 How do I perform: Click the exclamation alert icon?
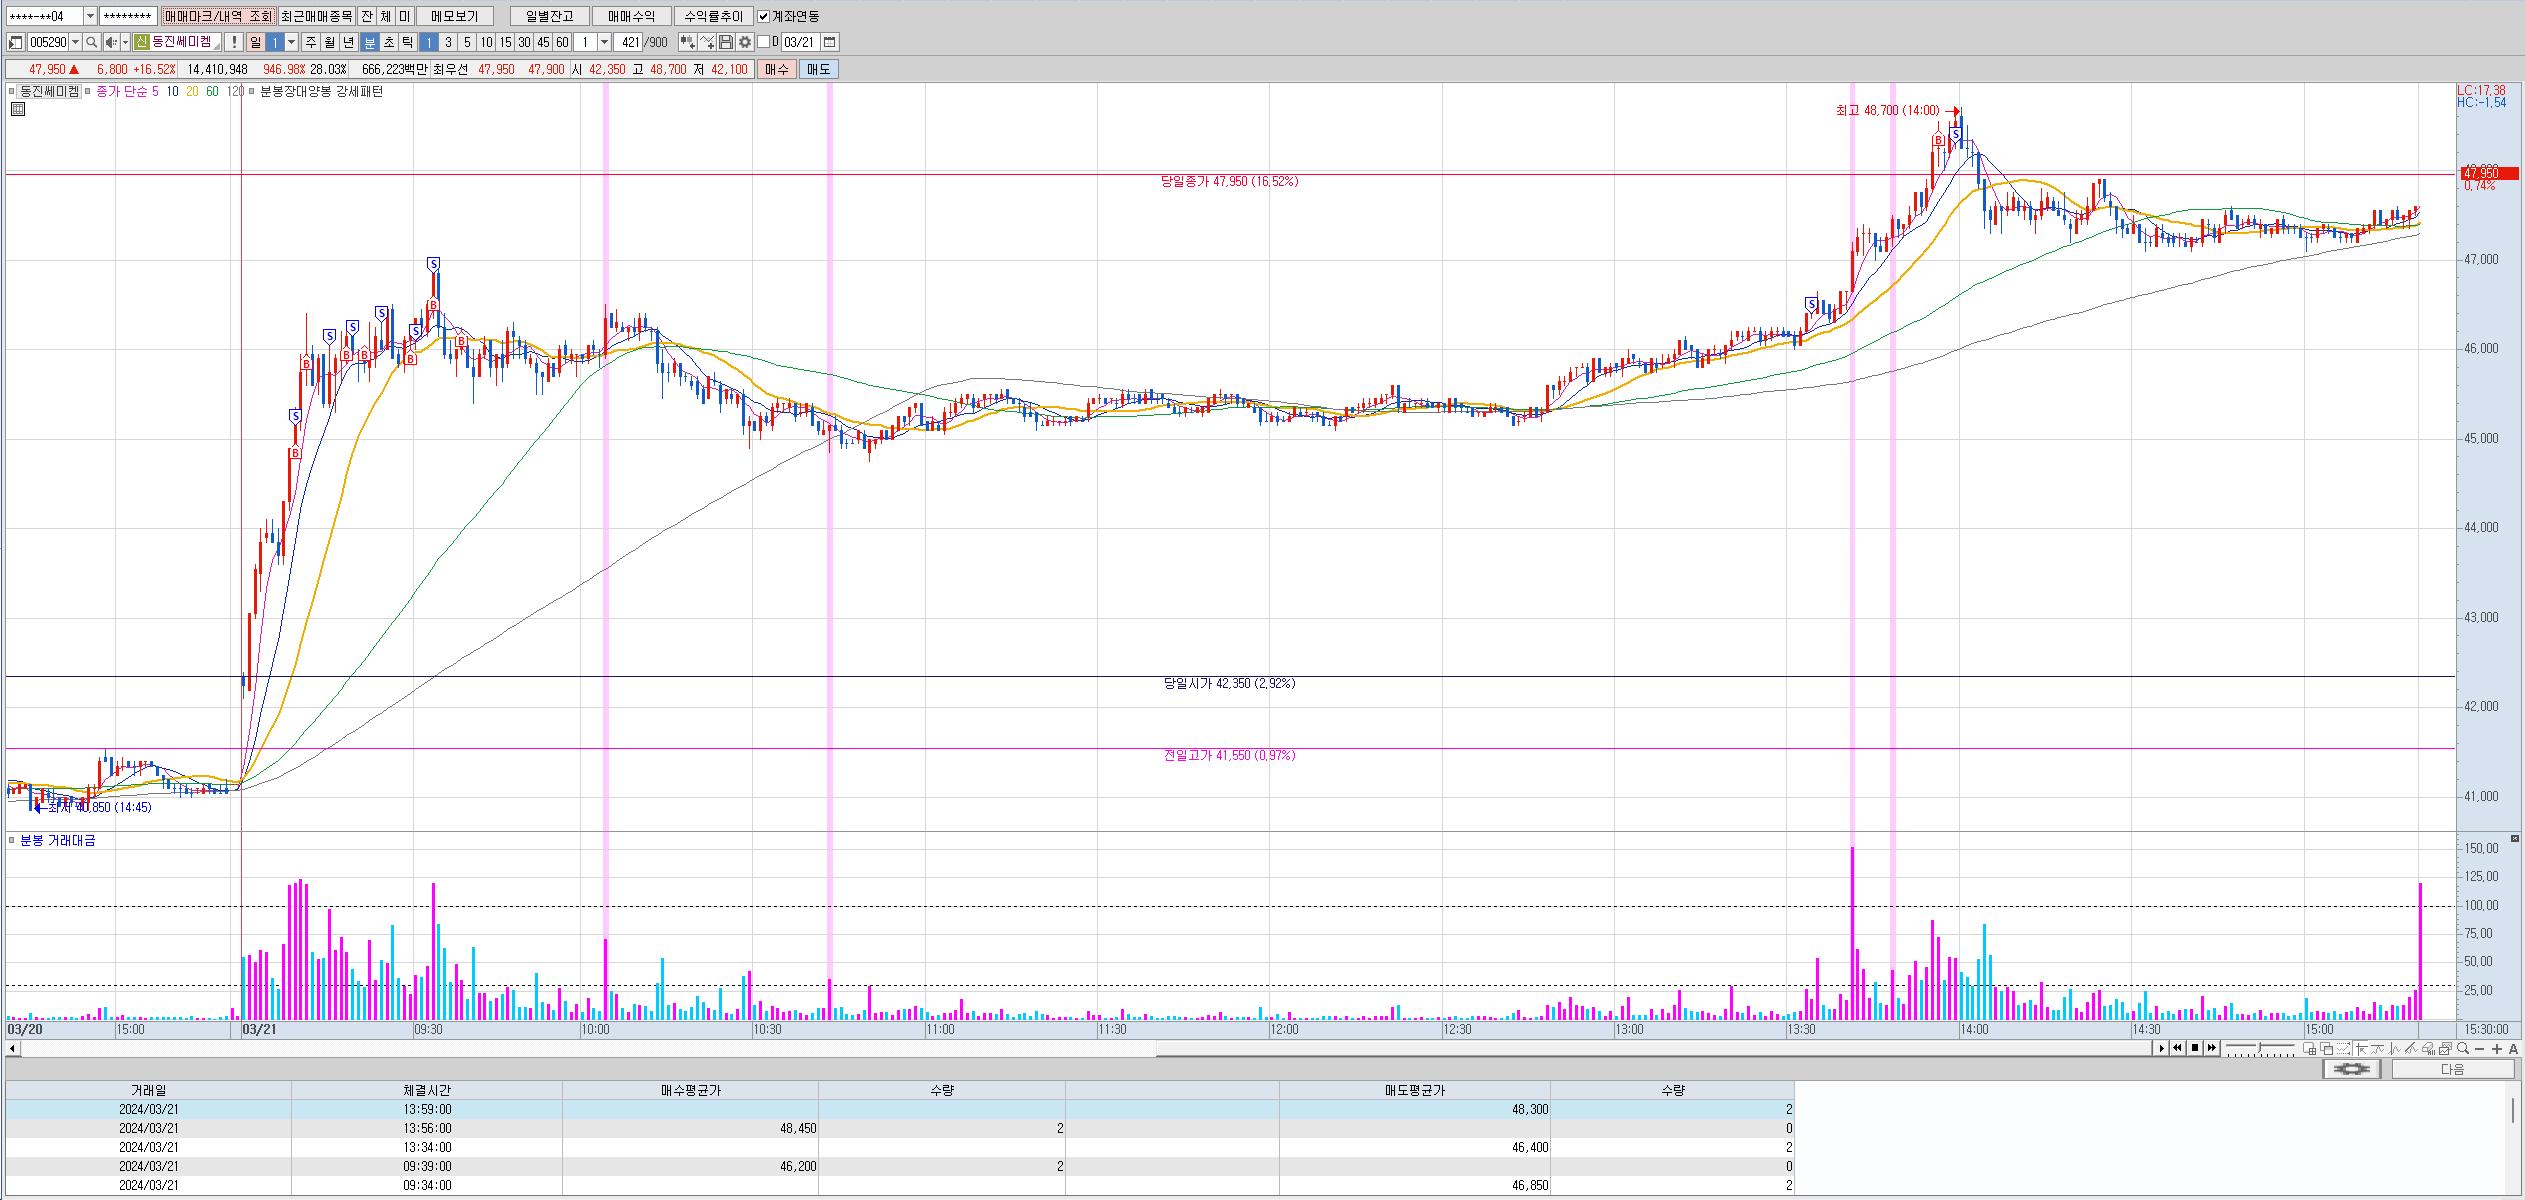point(233,42)
